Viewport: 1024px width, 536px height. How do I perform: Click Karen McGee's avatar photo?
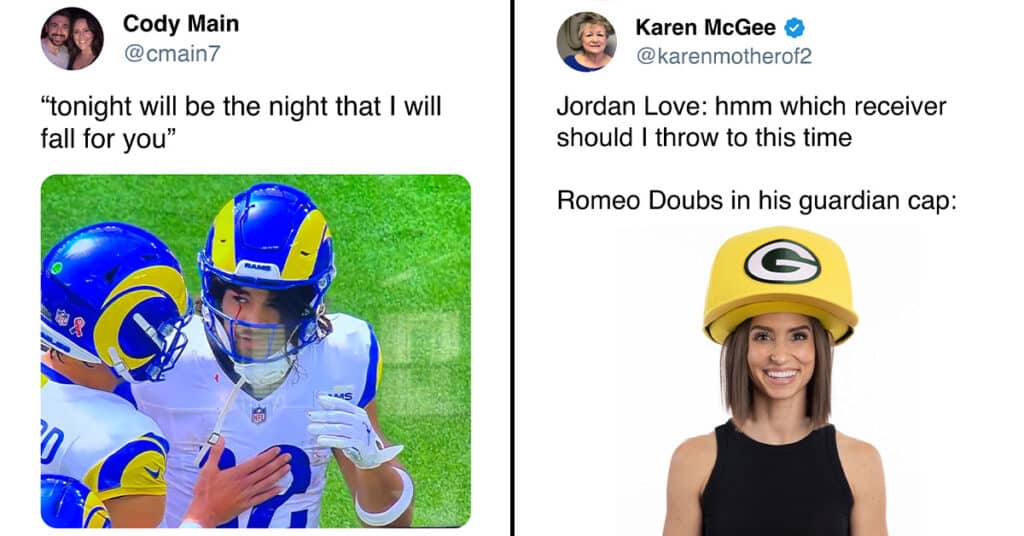pos(587,41)
